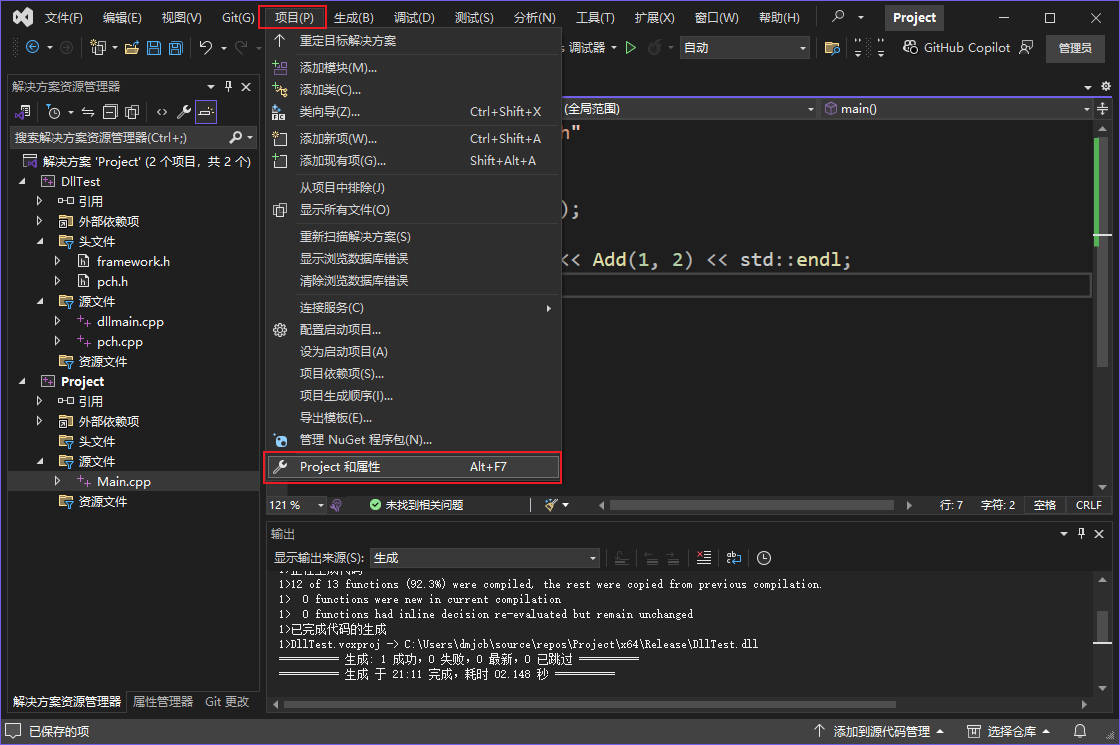
Task: Click the Undo icon on the toolbar
Action: click(206, 47)
